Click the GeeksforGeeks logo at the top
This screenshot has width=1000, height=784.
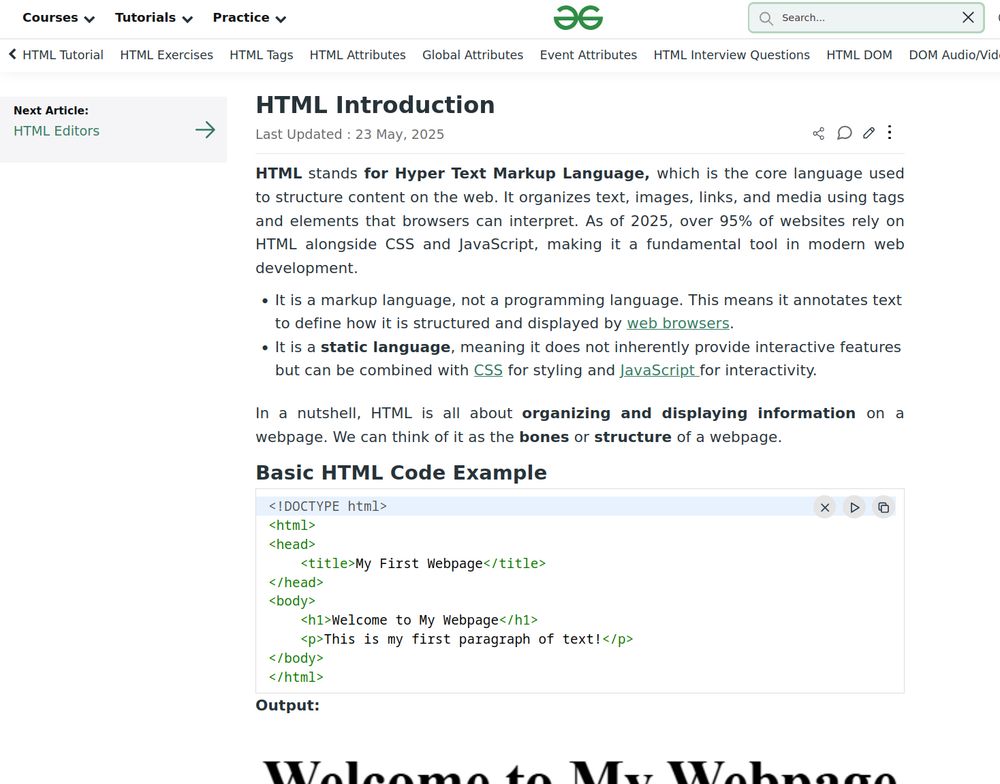577,17
